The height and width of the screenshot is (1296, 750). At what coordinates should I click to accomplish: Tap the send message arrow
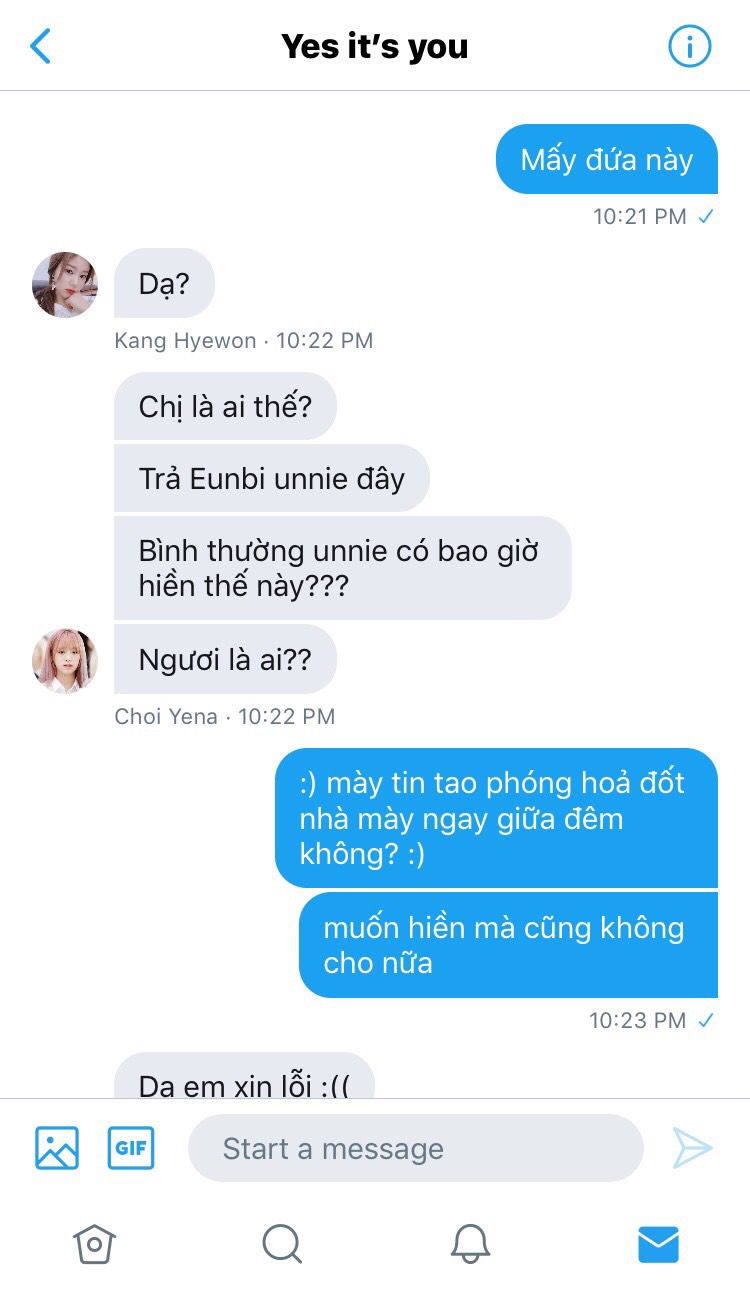tap(692, 1148)
